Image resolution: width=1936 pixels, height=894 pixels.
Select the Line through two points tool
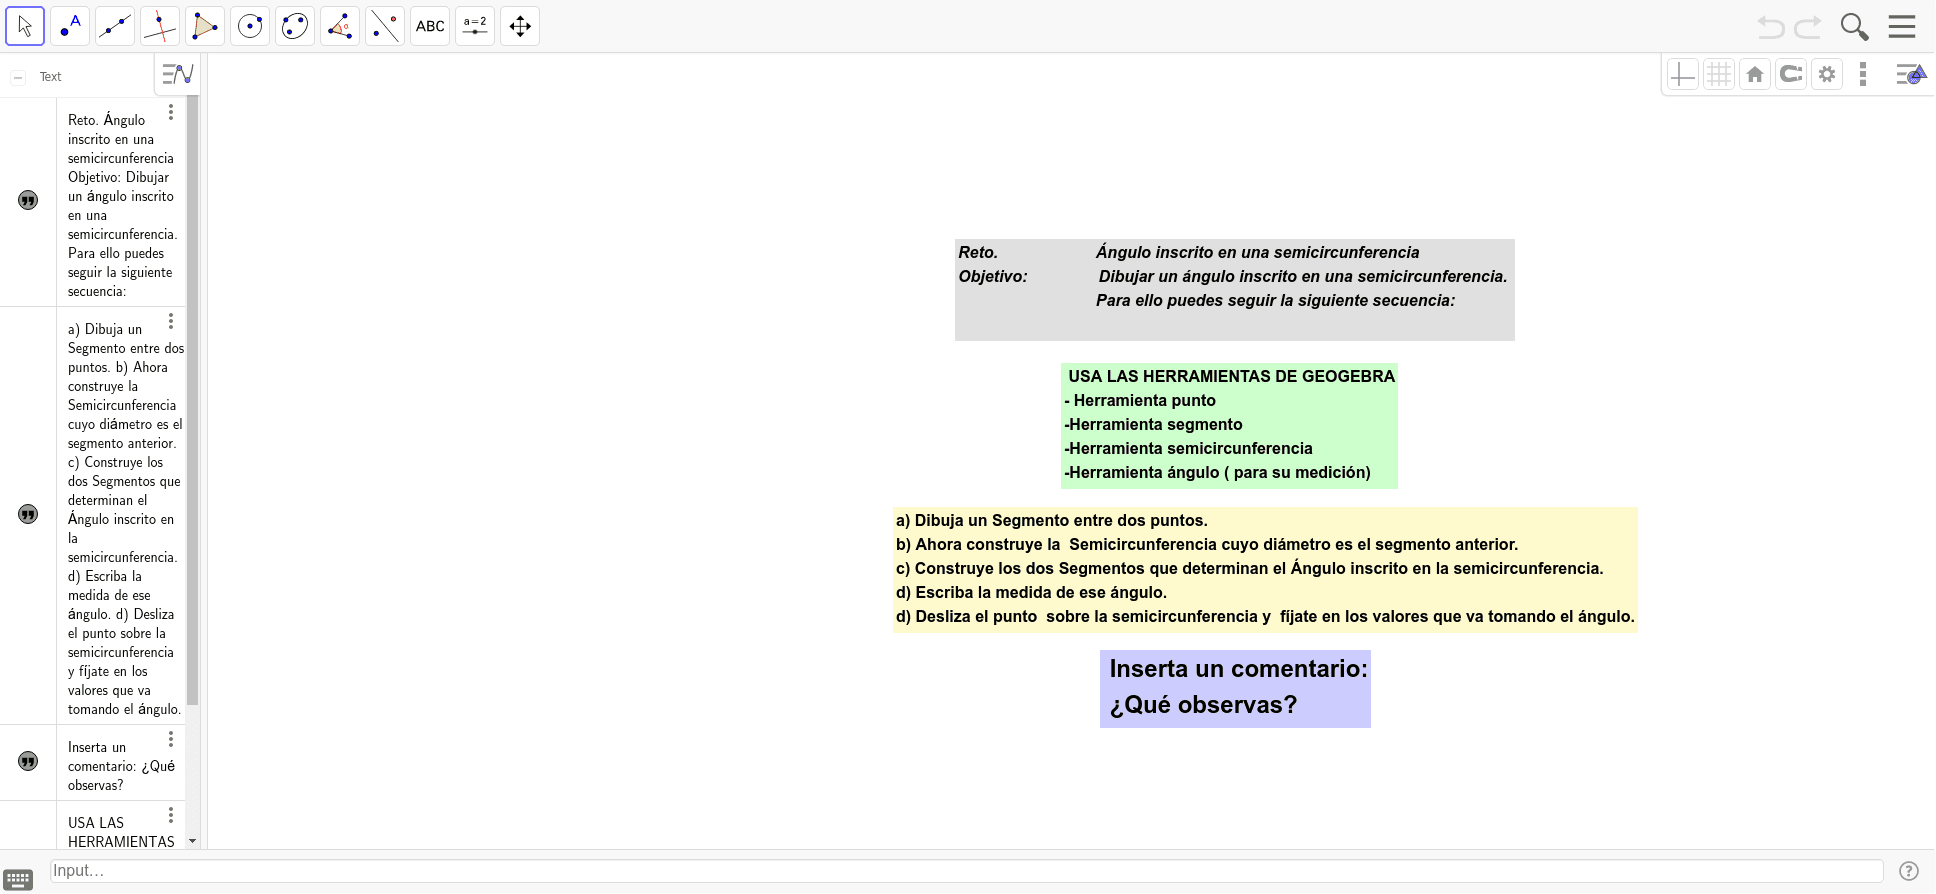(x=115, y=26)
